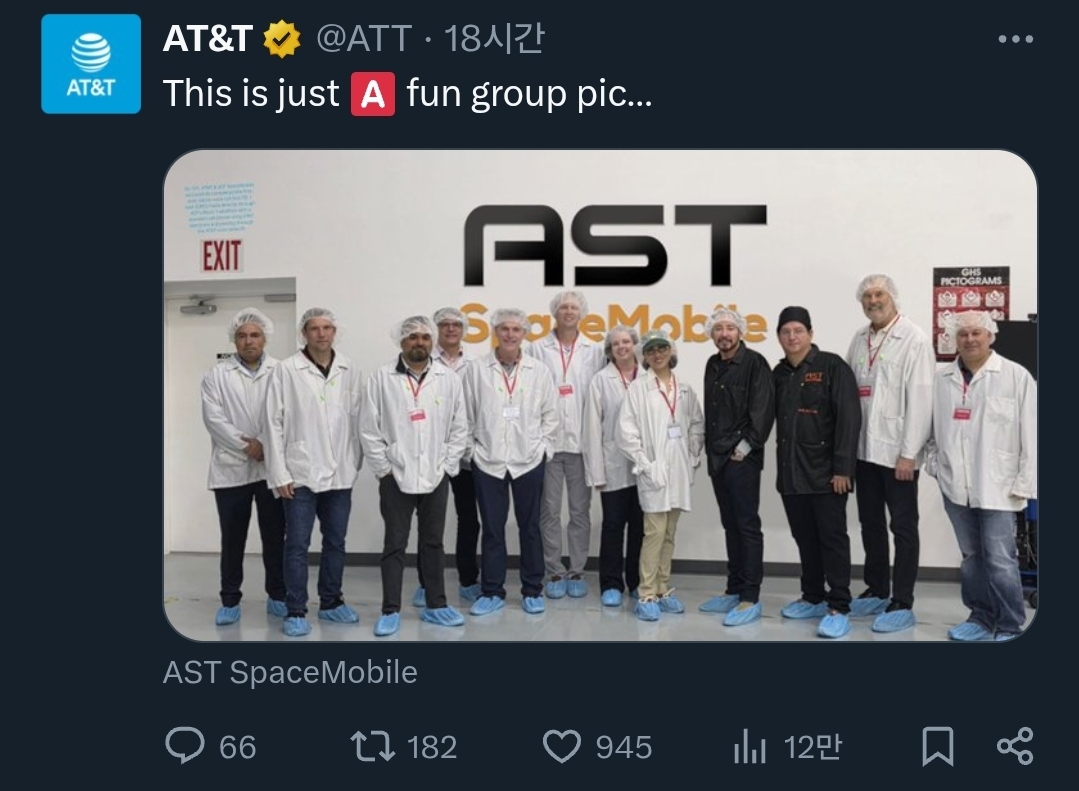The height and width of the screenshot is (791, 1079).
Task: Bookmark this tweet
Action: coord(938,746)
